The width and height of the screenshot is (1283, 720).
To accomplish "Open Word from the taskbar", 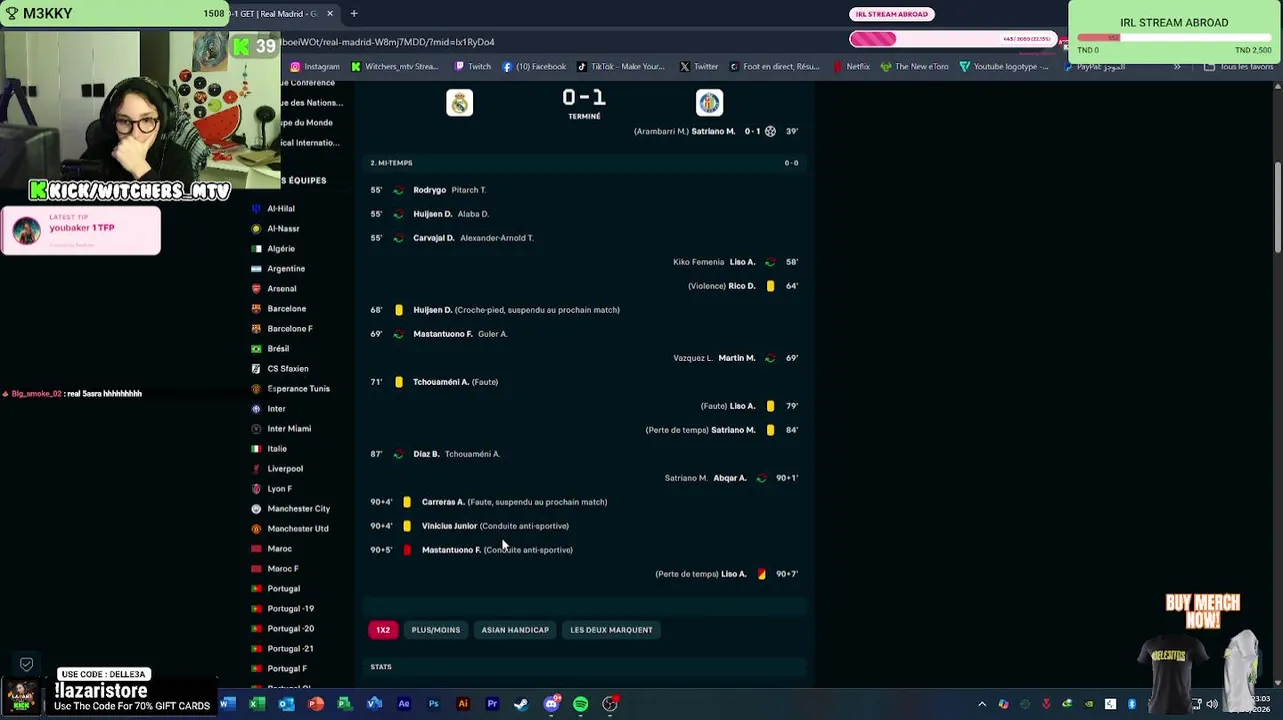I will click(x=227, y=704).
